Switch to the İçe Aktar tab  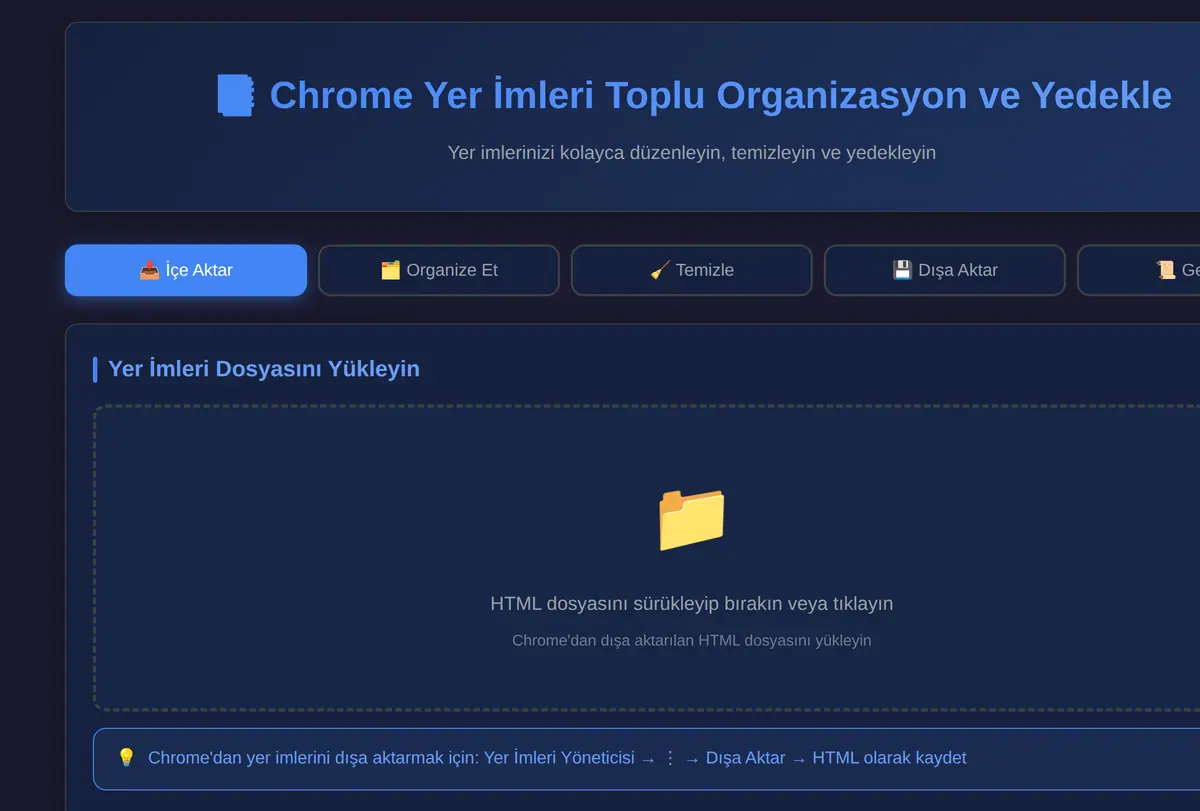click(x=186, y=270)
